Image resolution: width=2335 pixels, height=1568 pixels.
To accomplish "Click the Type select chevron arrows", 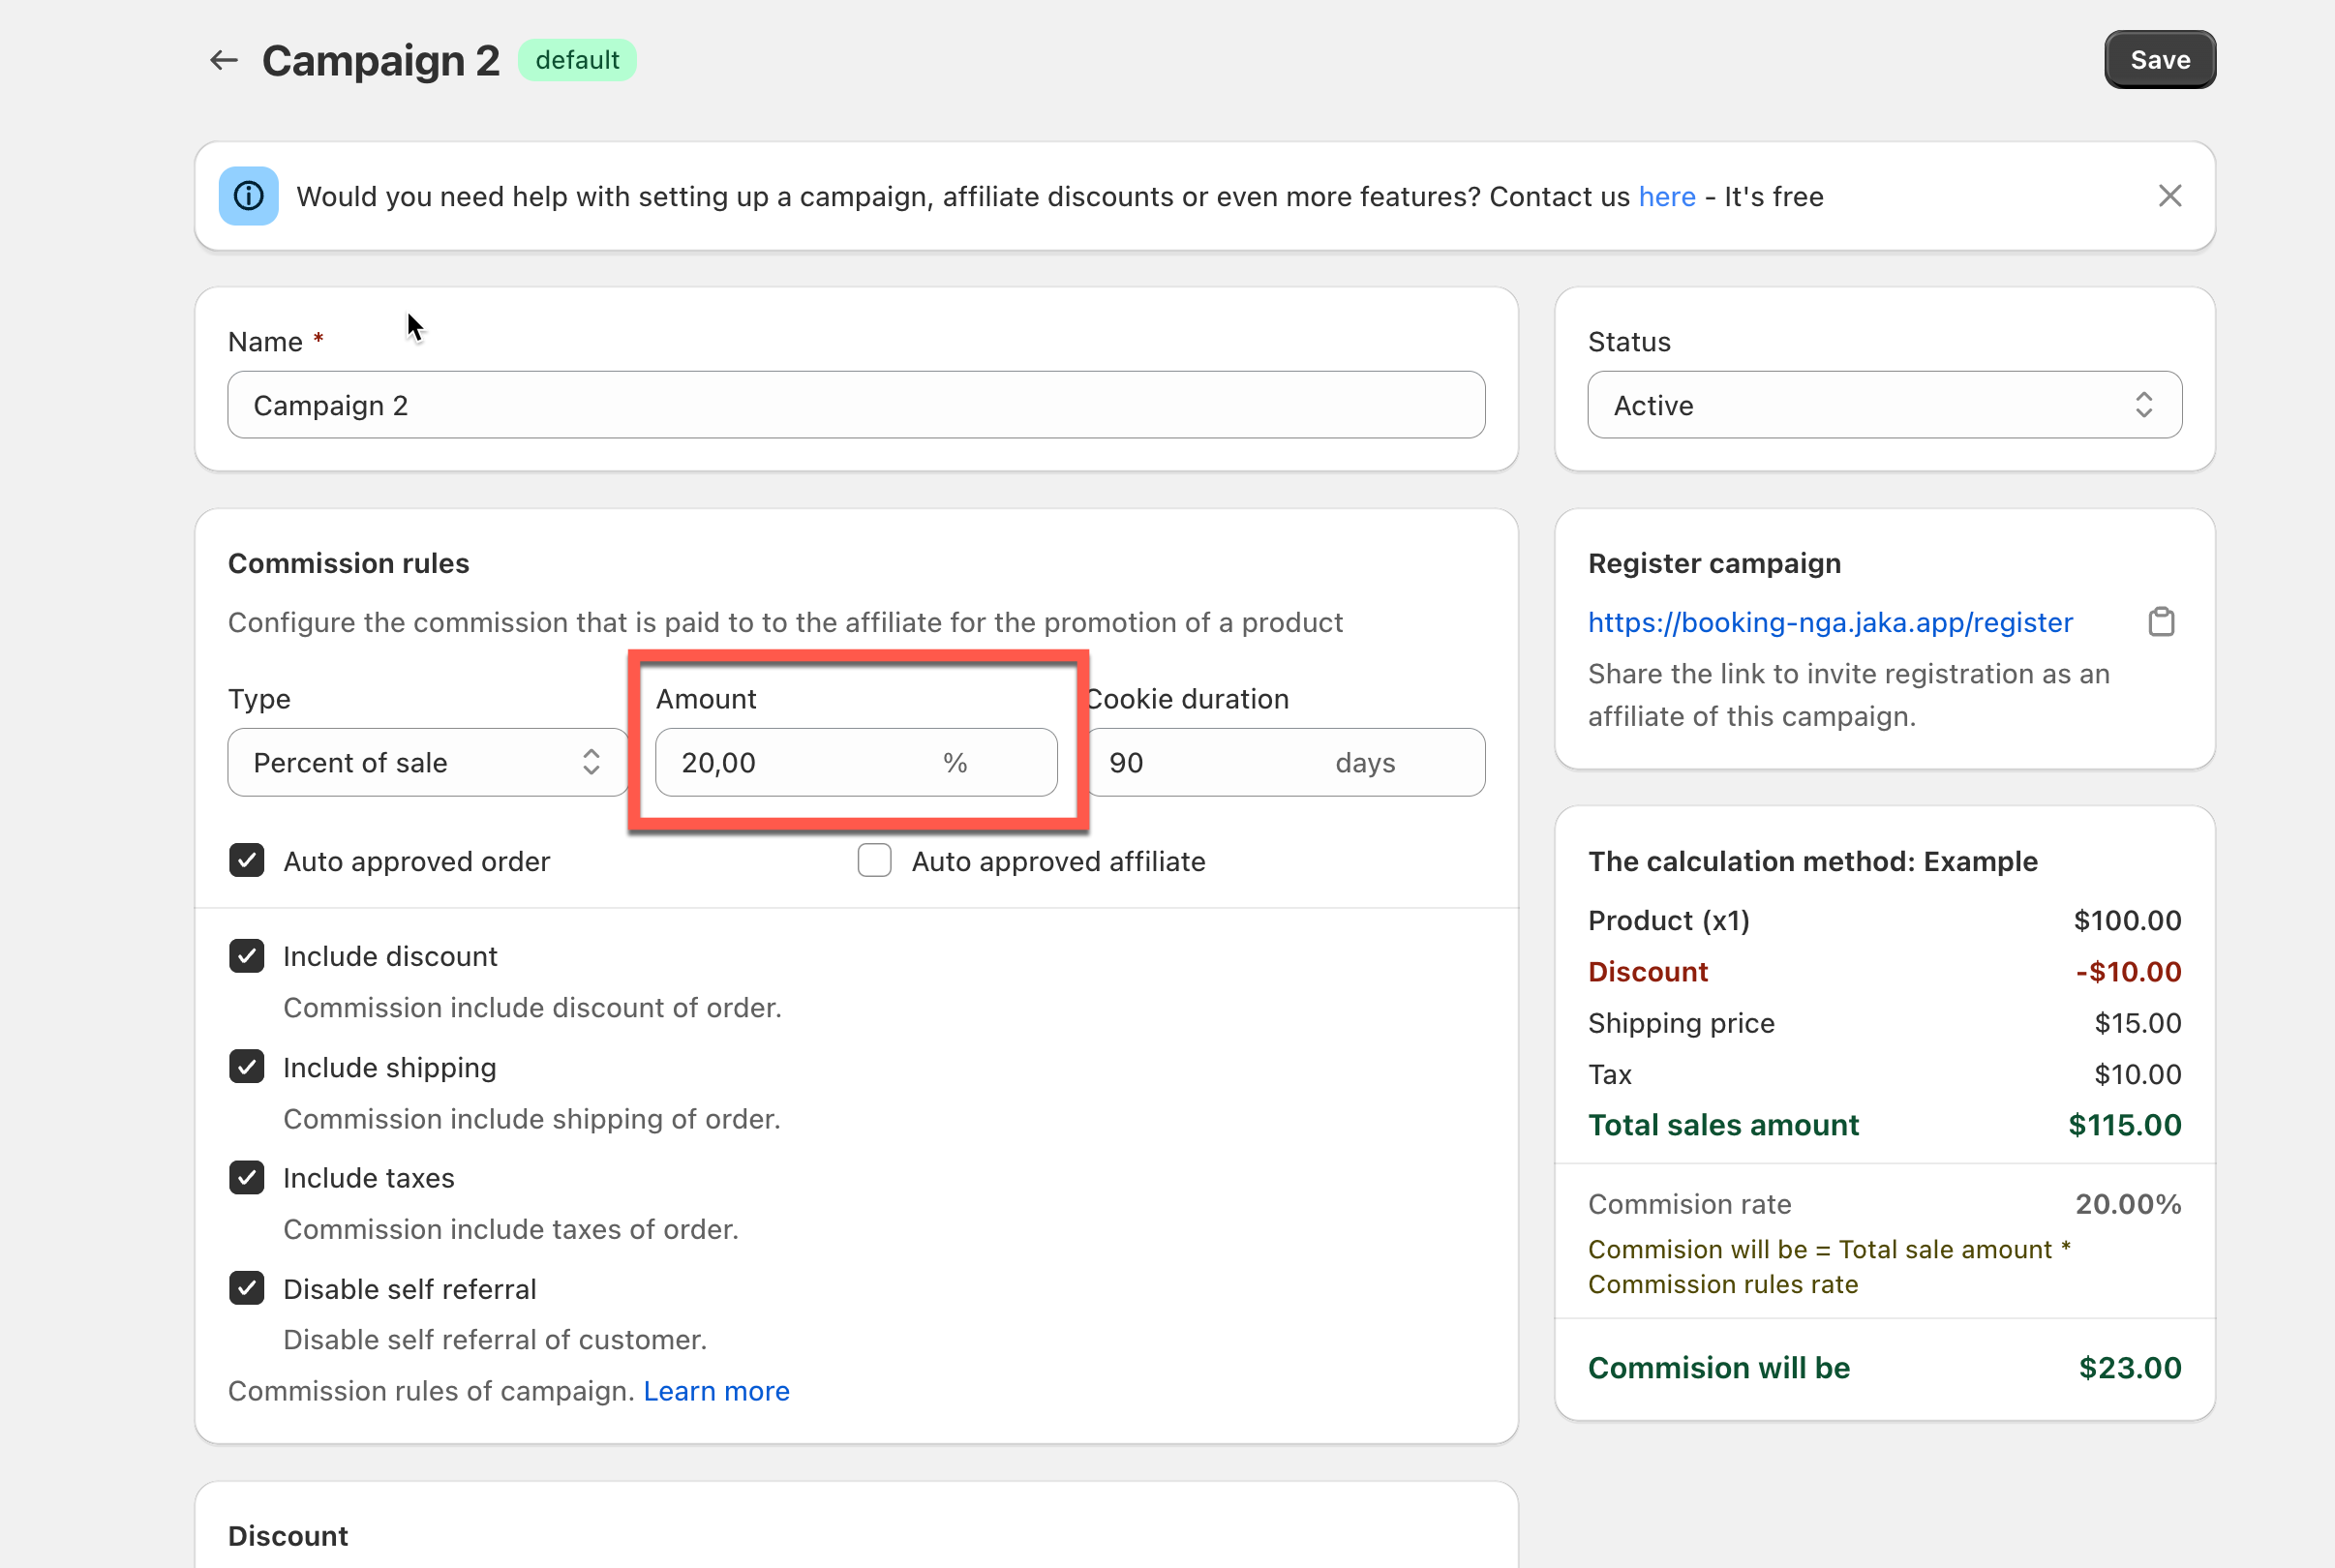I will point(591,762).
